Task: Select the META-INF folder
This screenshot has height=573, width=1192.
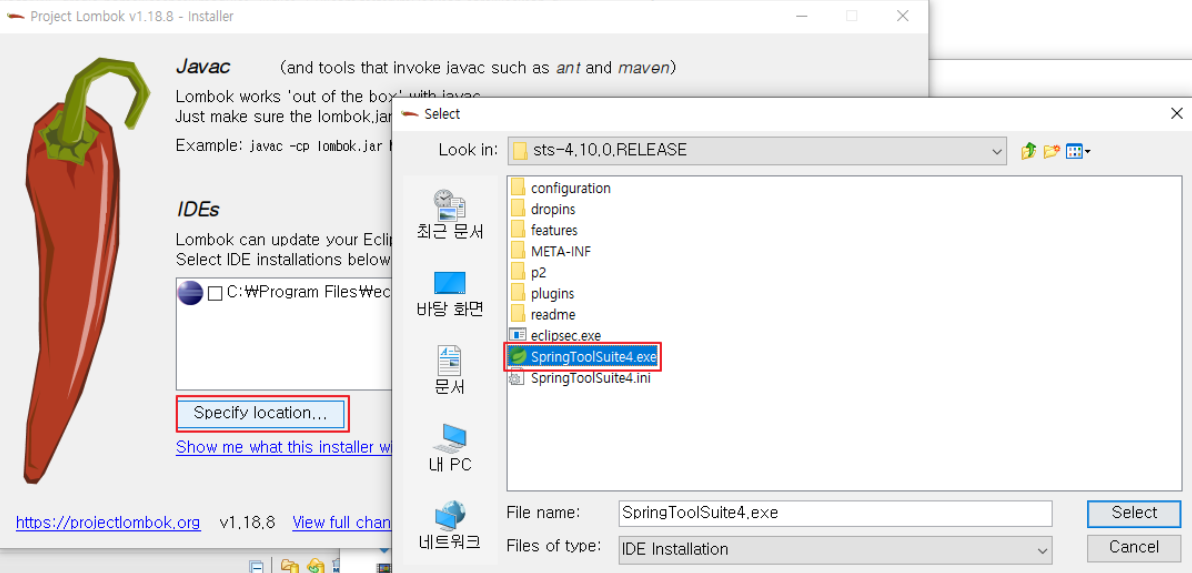Action: pyautogui.click(x=552, y=251)
